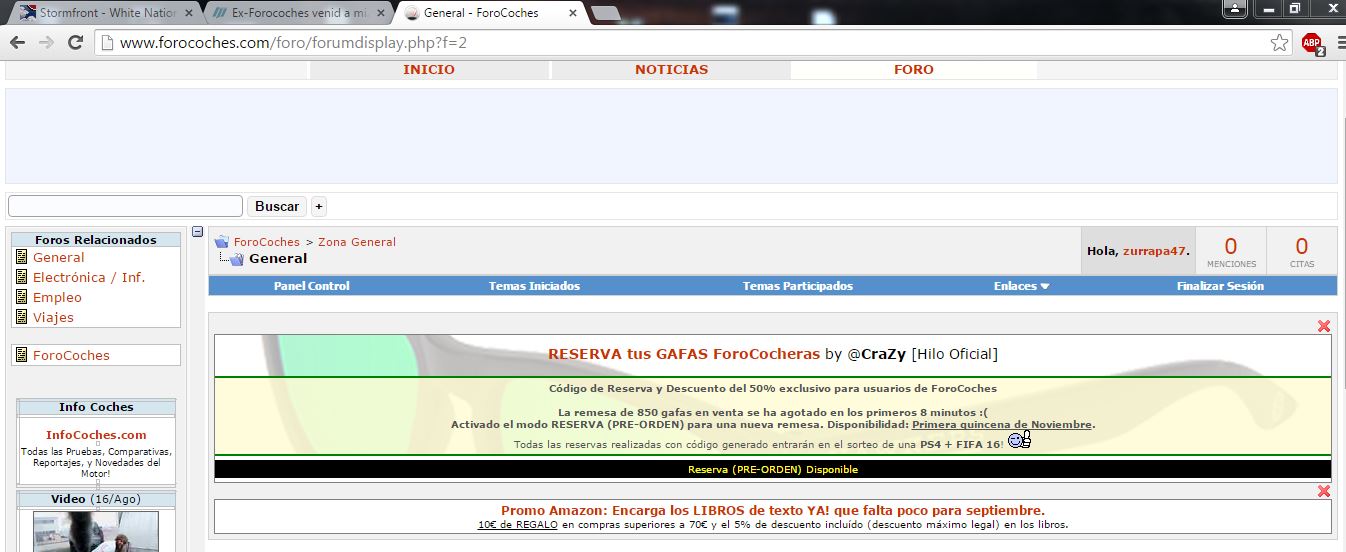This screenshot has height=552, width=1346.
Task: Open the FORO navigation tab
Action: [913, 70]
